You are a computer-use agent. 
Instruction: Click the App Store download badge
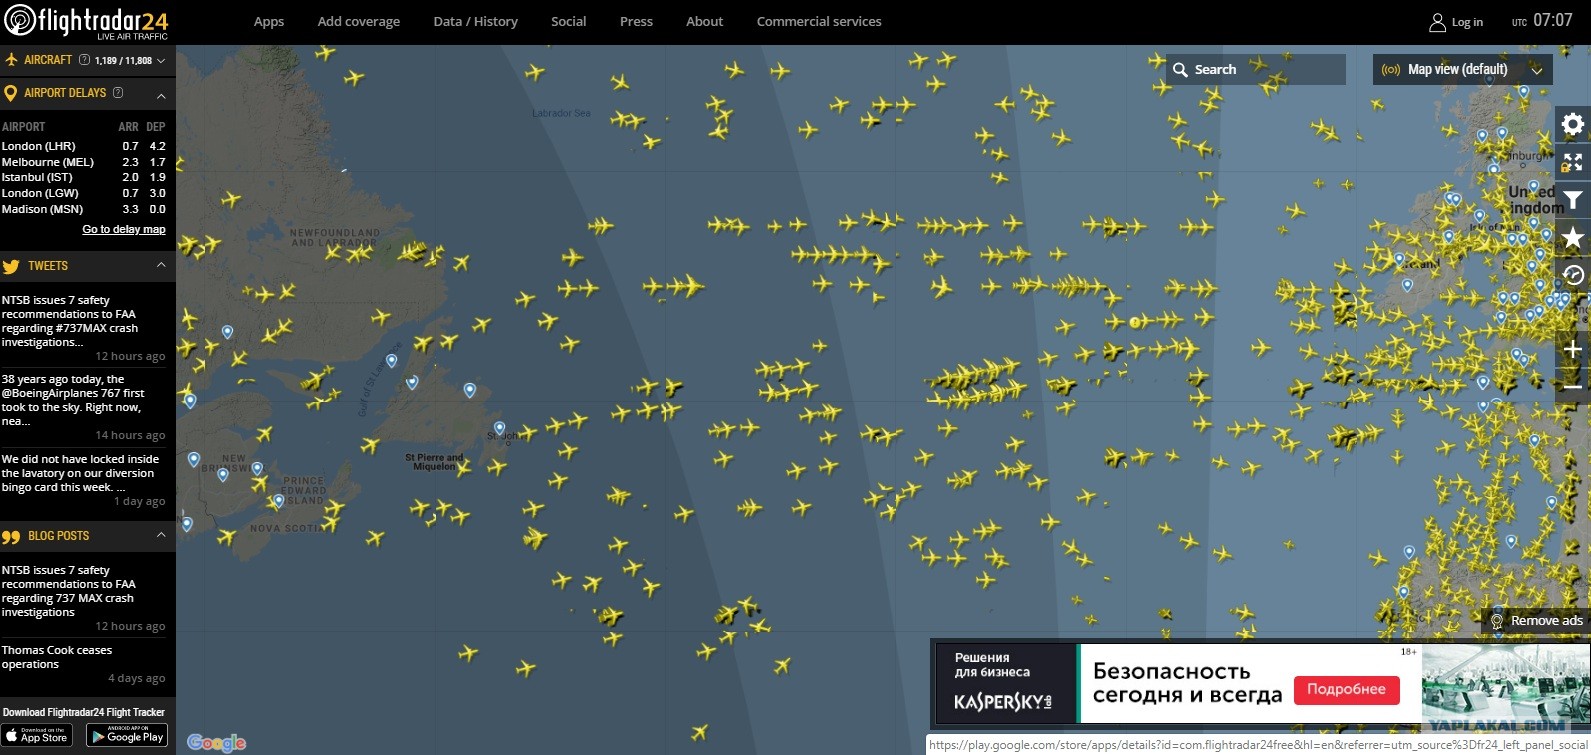pos(35,735)
